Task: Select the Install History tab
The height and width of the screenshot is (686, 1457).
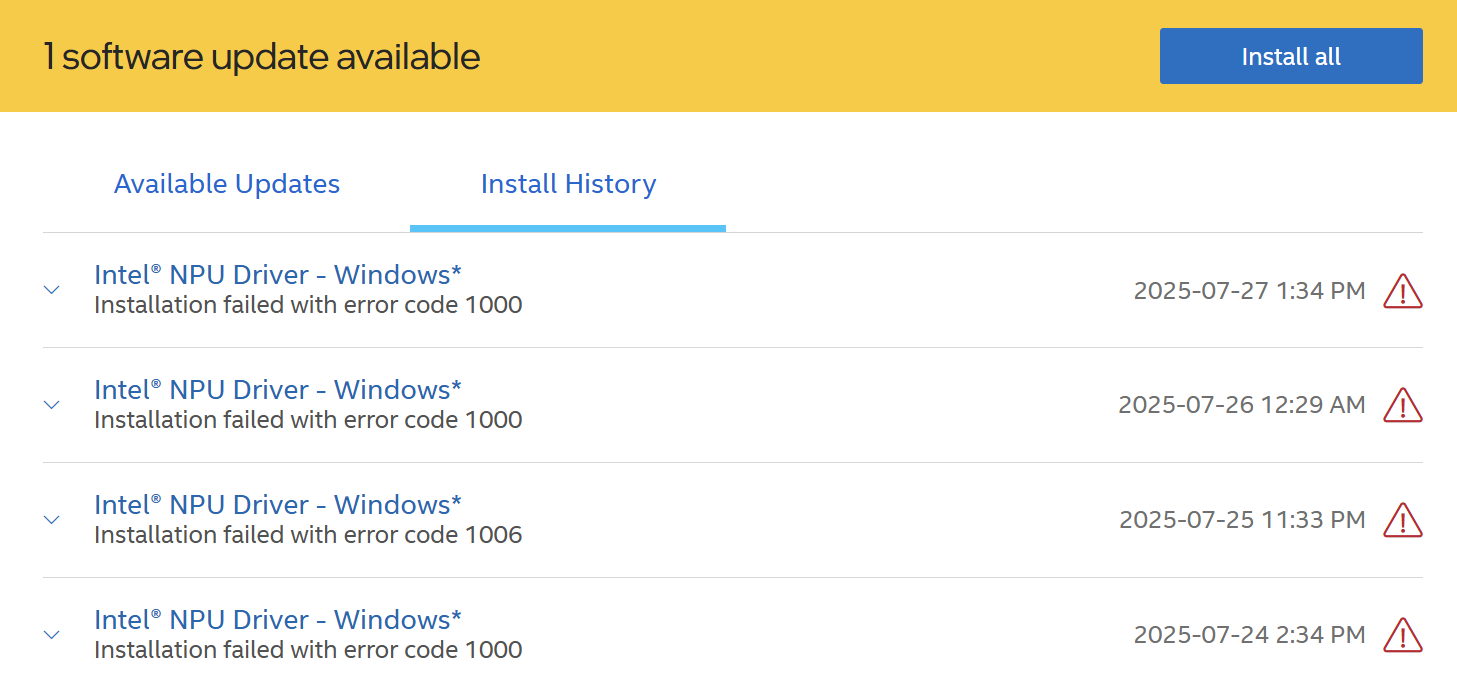Action: pyautogui.click(x=568, y=184)
